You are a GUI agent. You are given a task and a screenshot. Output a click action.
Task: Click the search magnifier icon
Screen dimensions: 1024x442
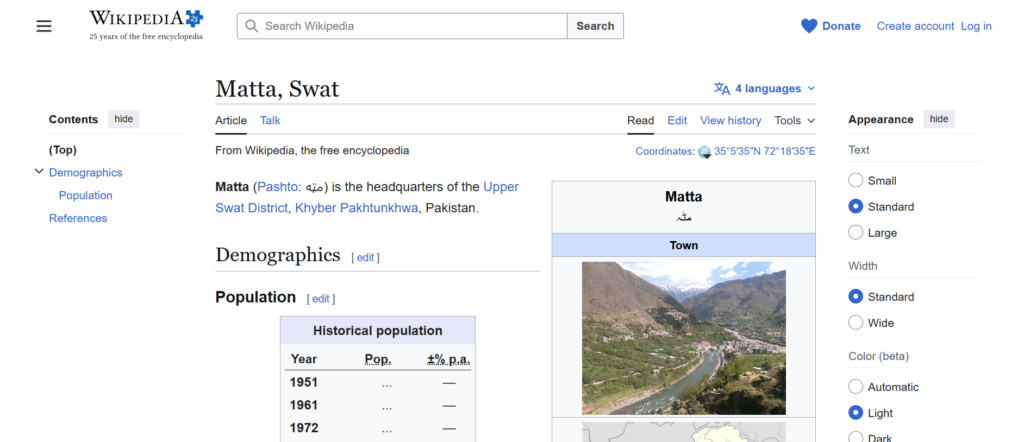(x=251, y=26)
